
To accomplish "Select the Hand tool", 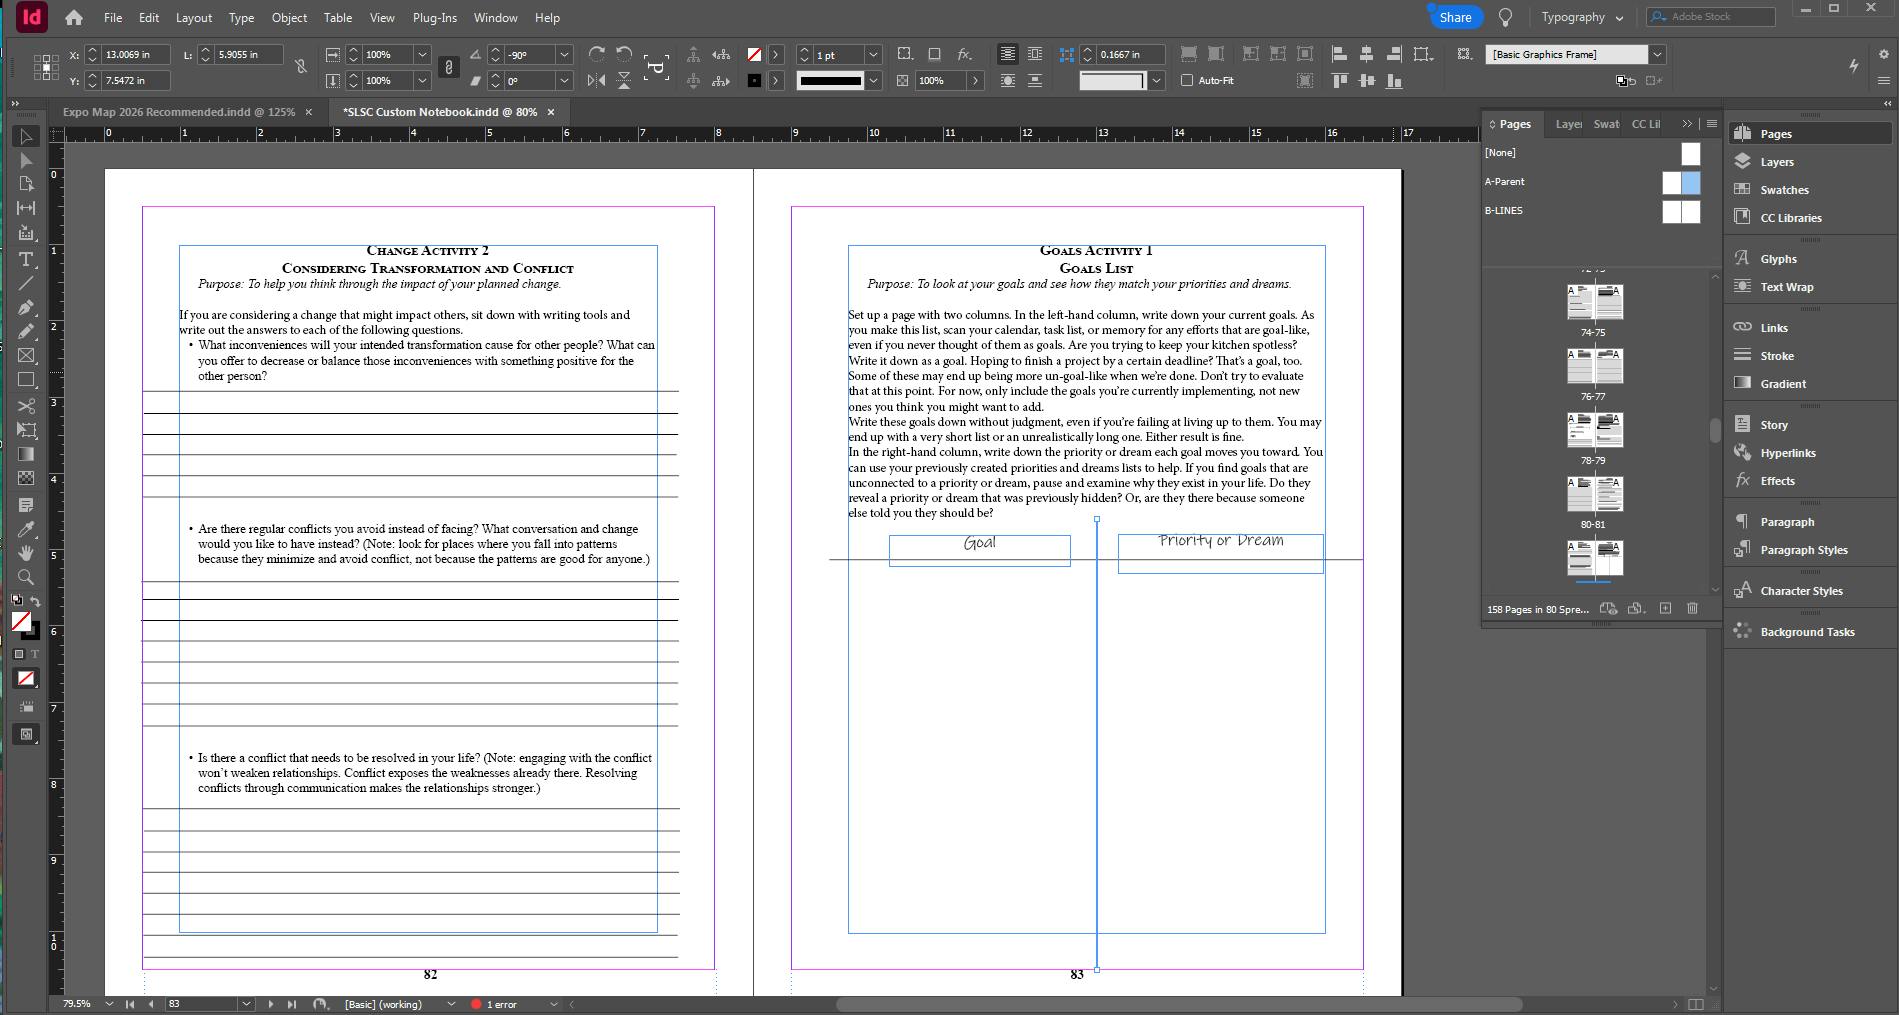I will [x=27, y=553].
